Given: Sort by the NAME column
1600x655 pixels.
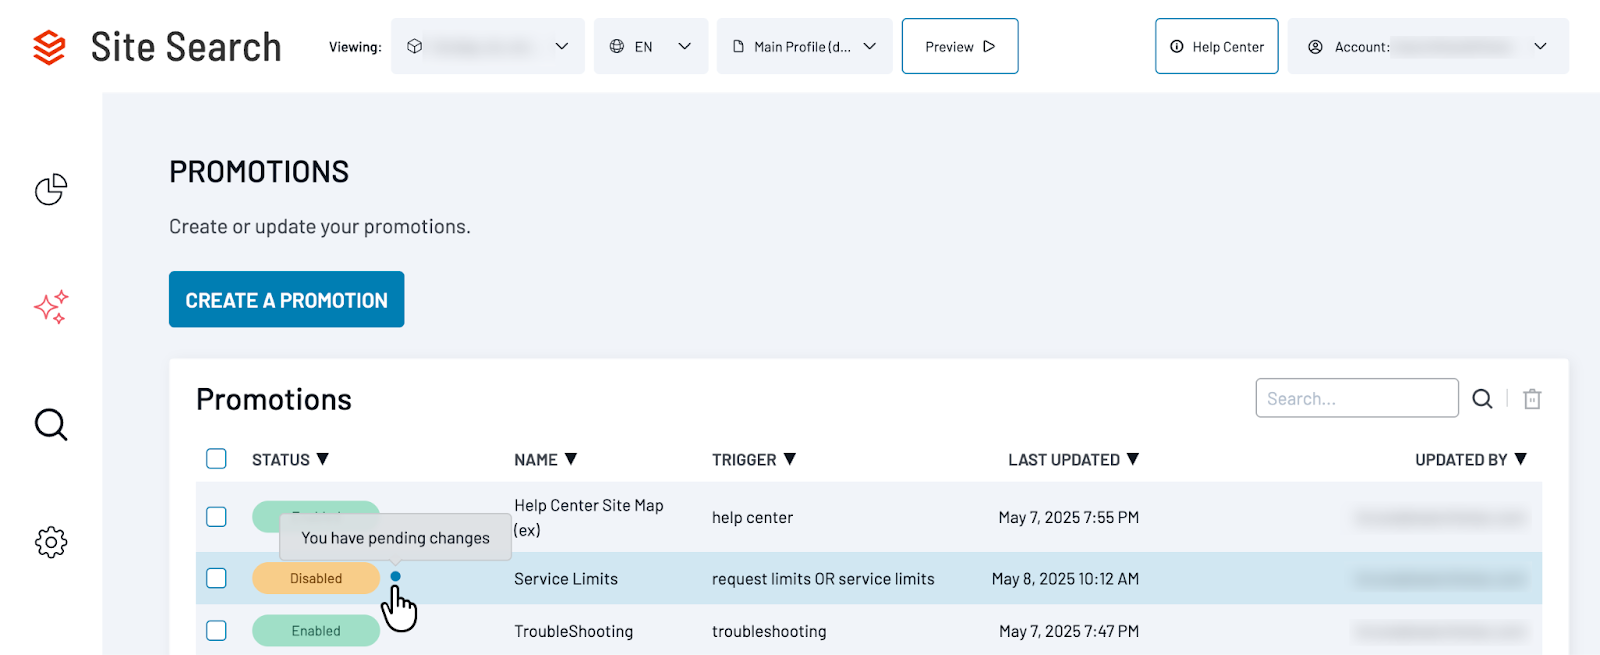Looking at the screenshot, I should tap(545, 460).
